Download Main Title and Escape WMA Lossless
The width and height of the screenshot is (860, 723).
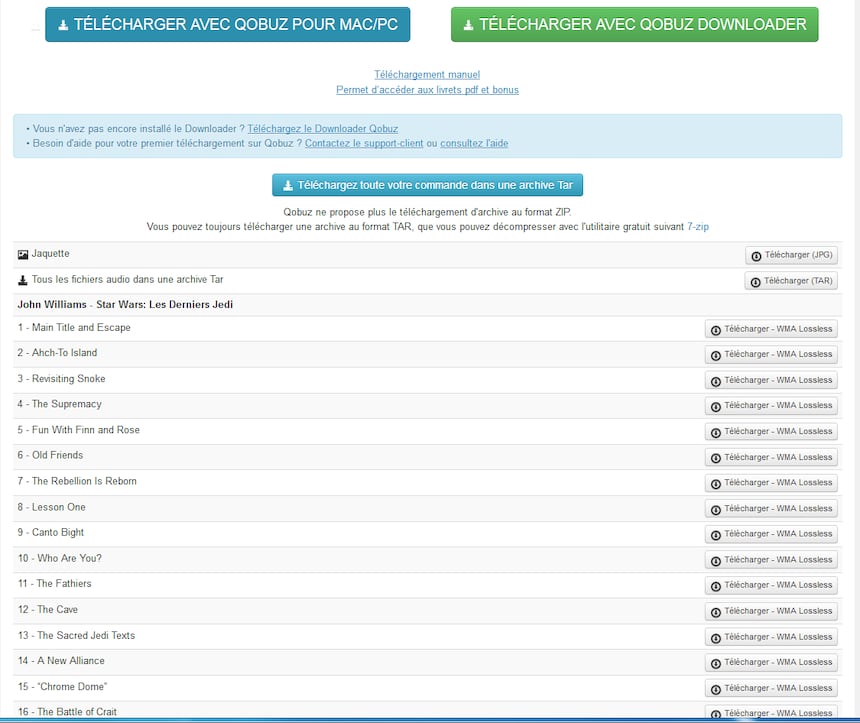771,329
